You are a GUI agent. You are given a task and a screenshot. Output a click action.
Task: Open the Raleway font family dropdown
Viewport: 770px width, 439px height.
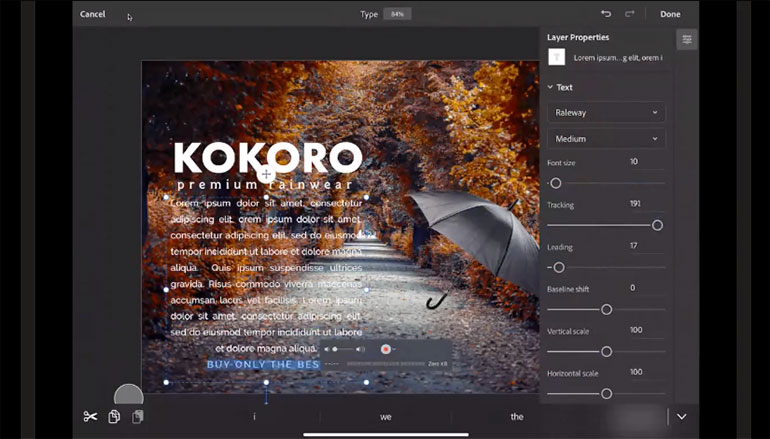606,113
